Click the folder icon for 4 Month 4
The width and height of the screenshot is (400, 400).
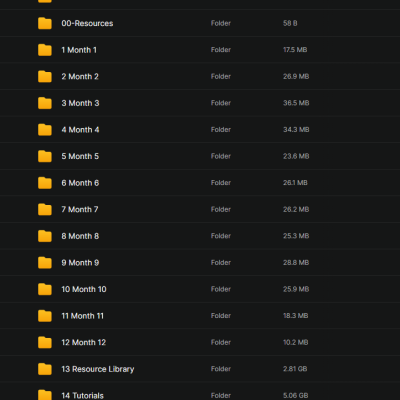[x=45, y=130]
